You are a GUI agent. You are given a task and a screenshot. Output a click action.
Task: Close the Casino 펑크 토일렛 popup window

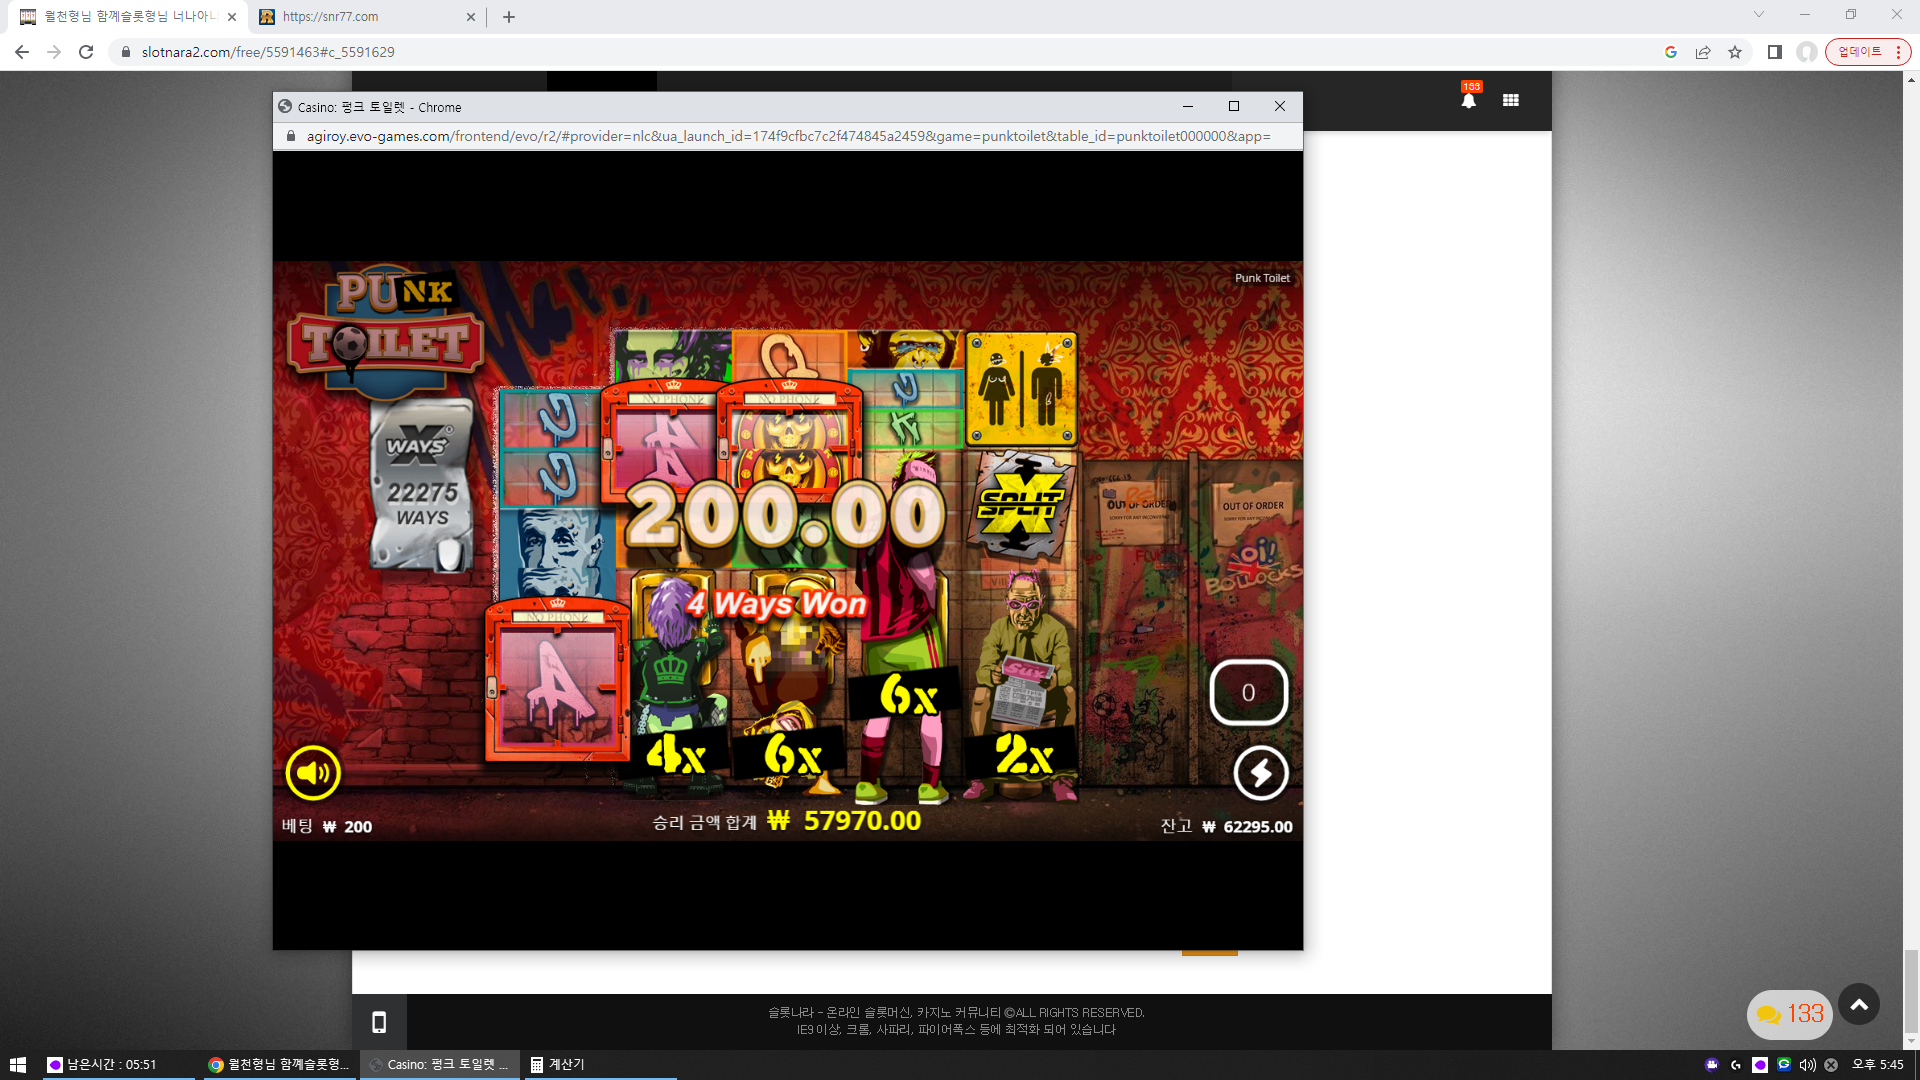pyautogui.click(x=1280, y=106)
